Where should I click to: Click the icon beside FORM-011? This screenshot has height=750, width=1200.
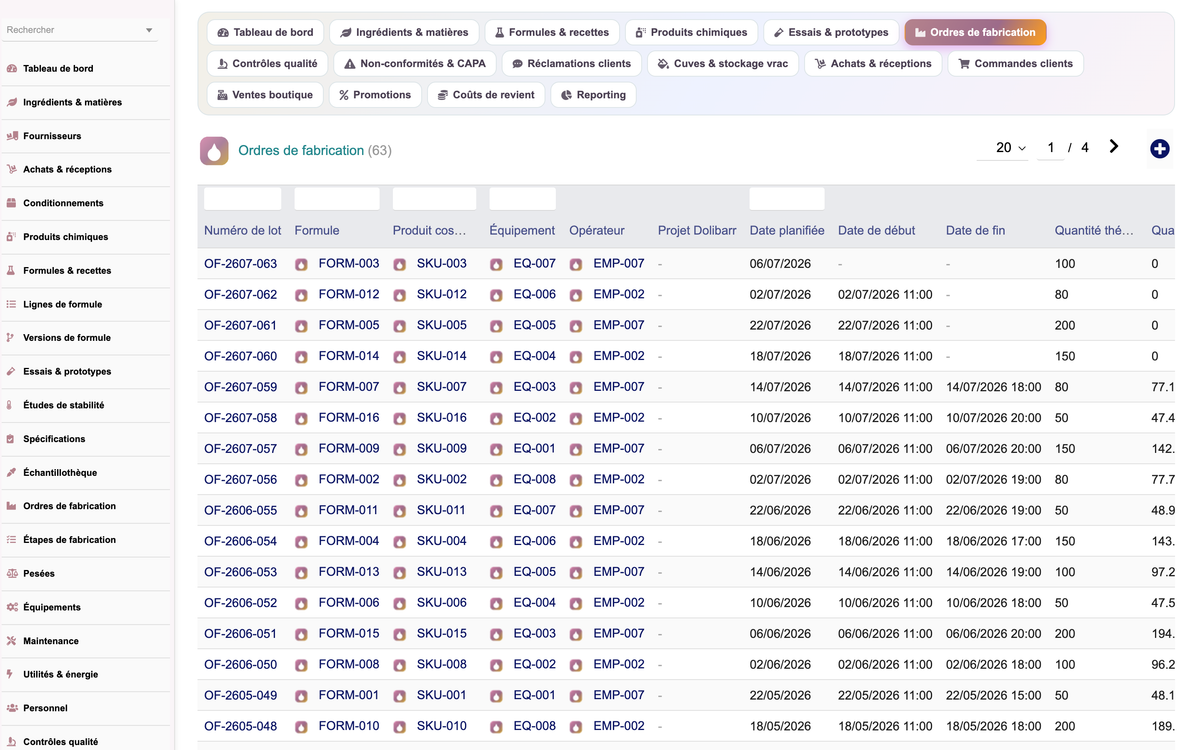coord(301,511)
